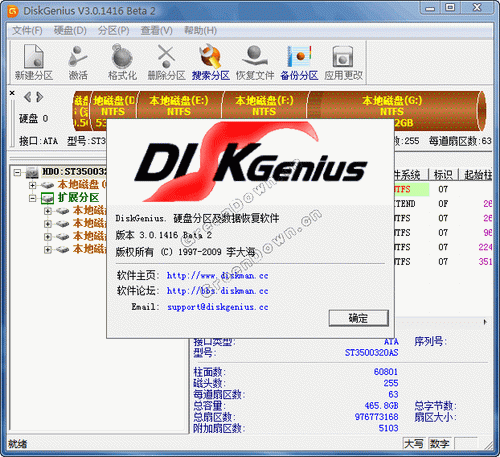Click the disk model value ST3500320AS
Screen dimensions: 500x457
371,353
